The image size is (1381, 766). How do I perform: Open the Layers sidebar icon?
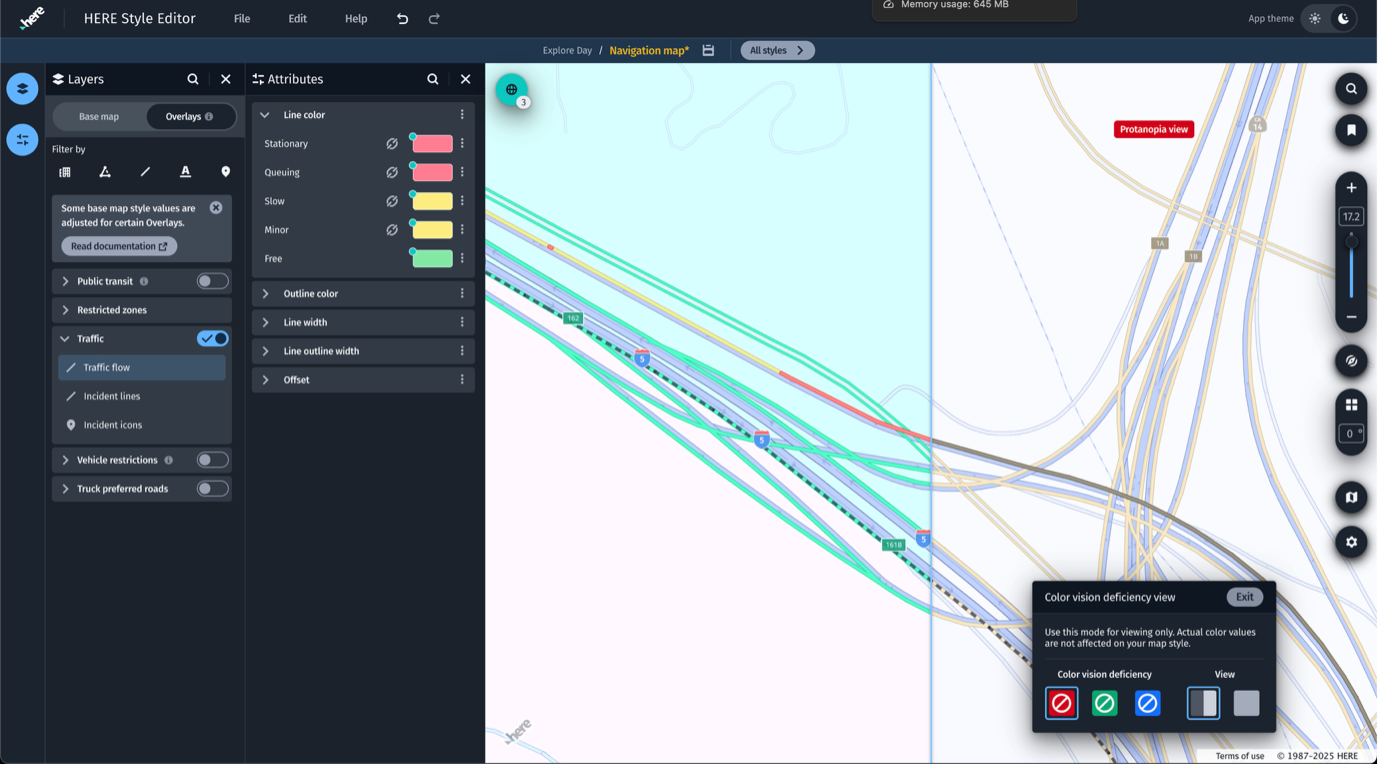pyautogui.click(x=22, y=89)
